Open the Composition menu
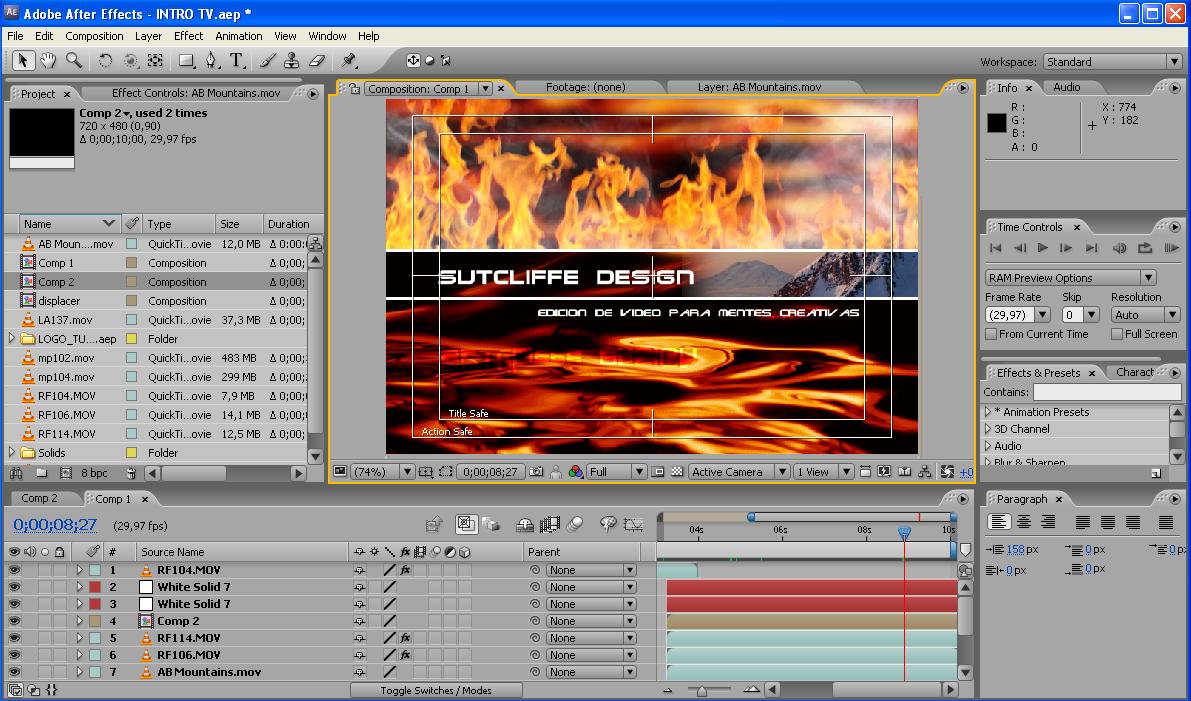This screenshot has height=701, width=1191. click(x=94, y=36)
